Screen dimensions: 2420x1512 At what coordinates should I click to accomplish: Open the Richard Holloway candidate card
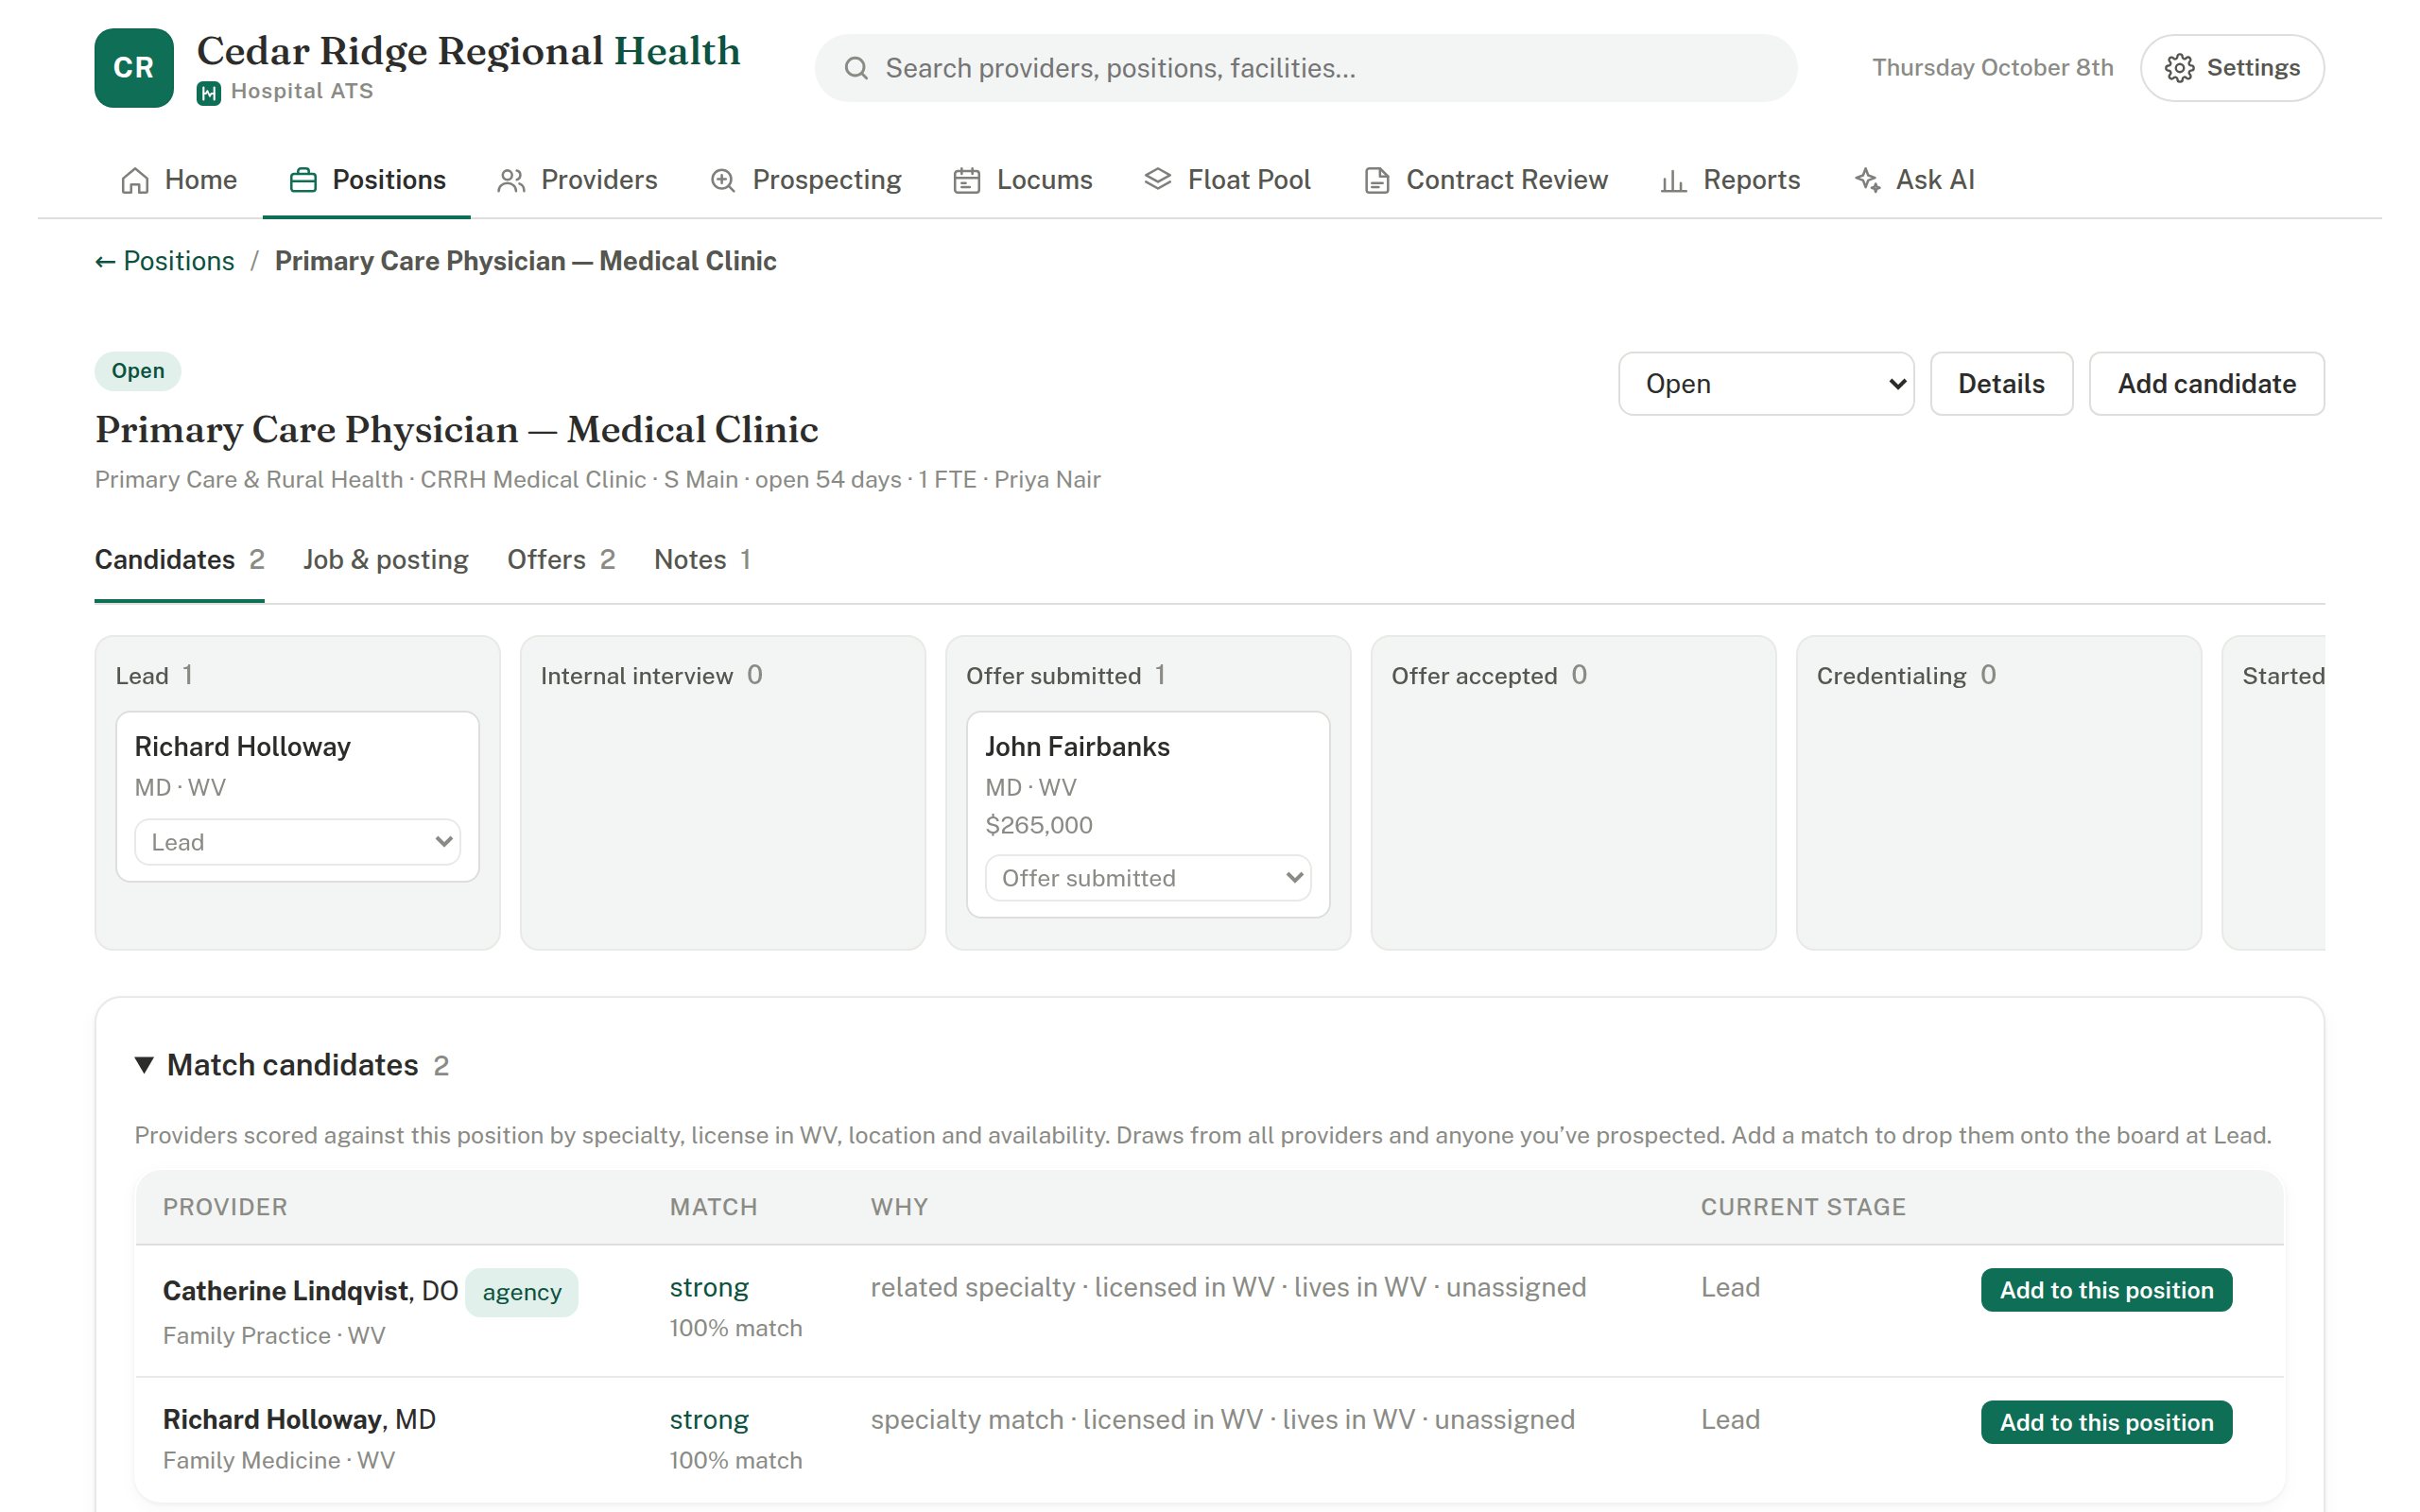click(x=297, y=796)
